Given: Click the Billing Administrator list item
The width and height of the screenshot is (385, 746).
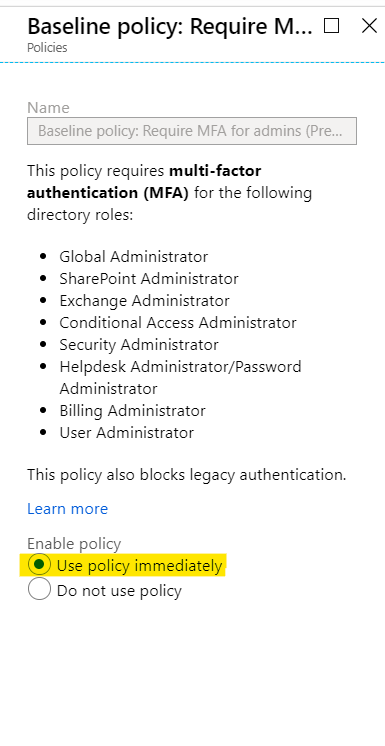Looking at the screenshot, I should [132, 411].
